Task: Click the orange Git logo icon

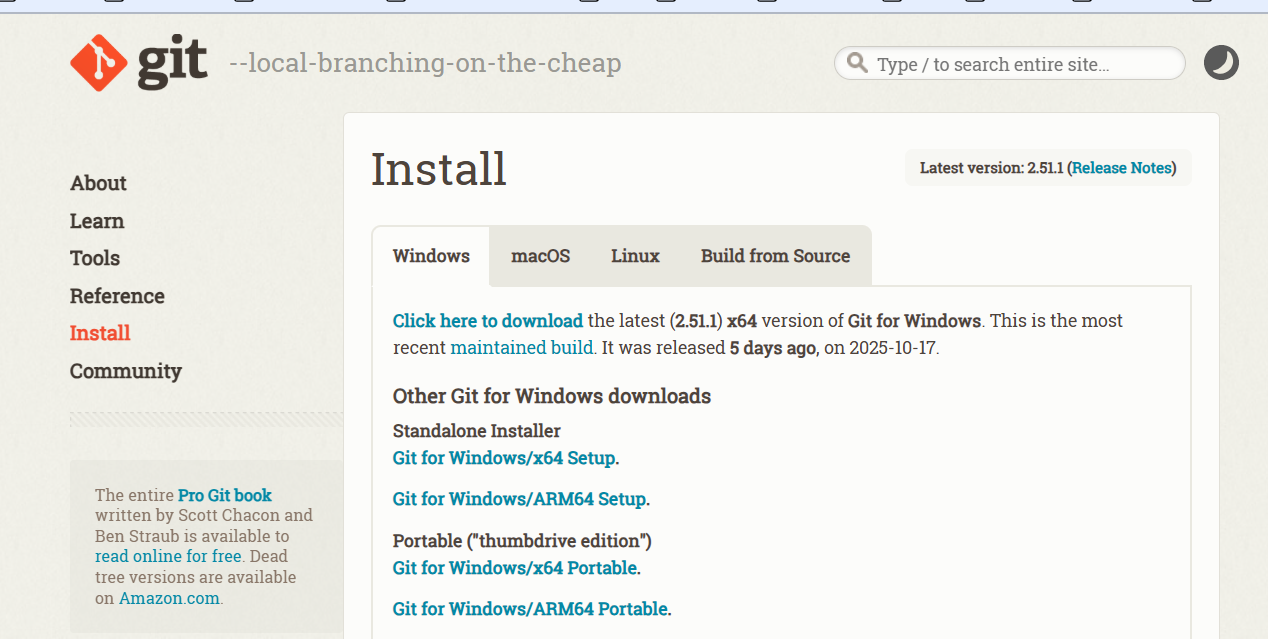Action: [x=99, y=63]
